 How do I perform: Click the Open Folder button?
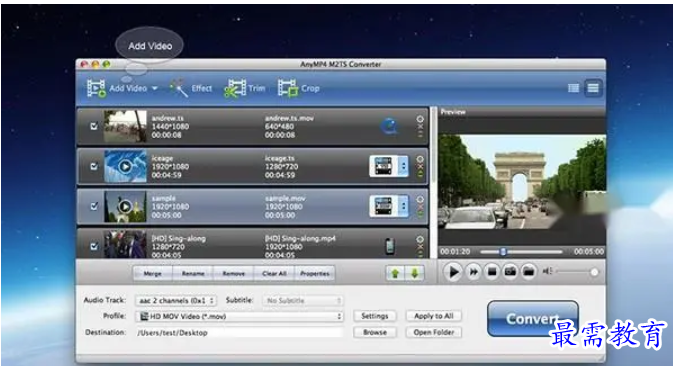434,332
